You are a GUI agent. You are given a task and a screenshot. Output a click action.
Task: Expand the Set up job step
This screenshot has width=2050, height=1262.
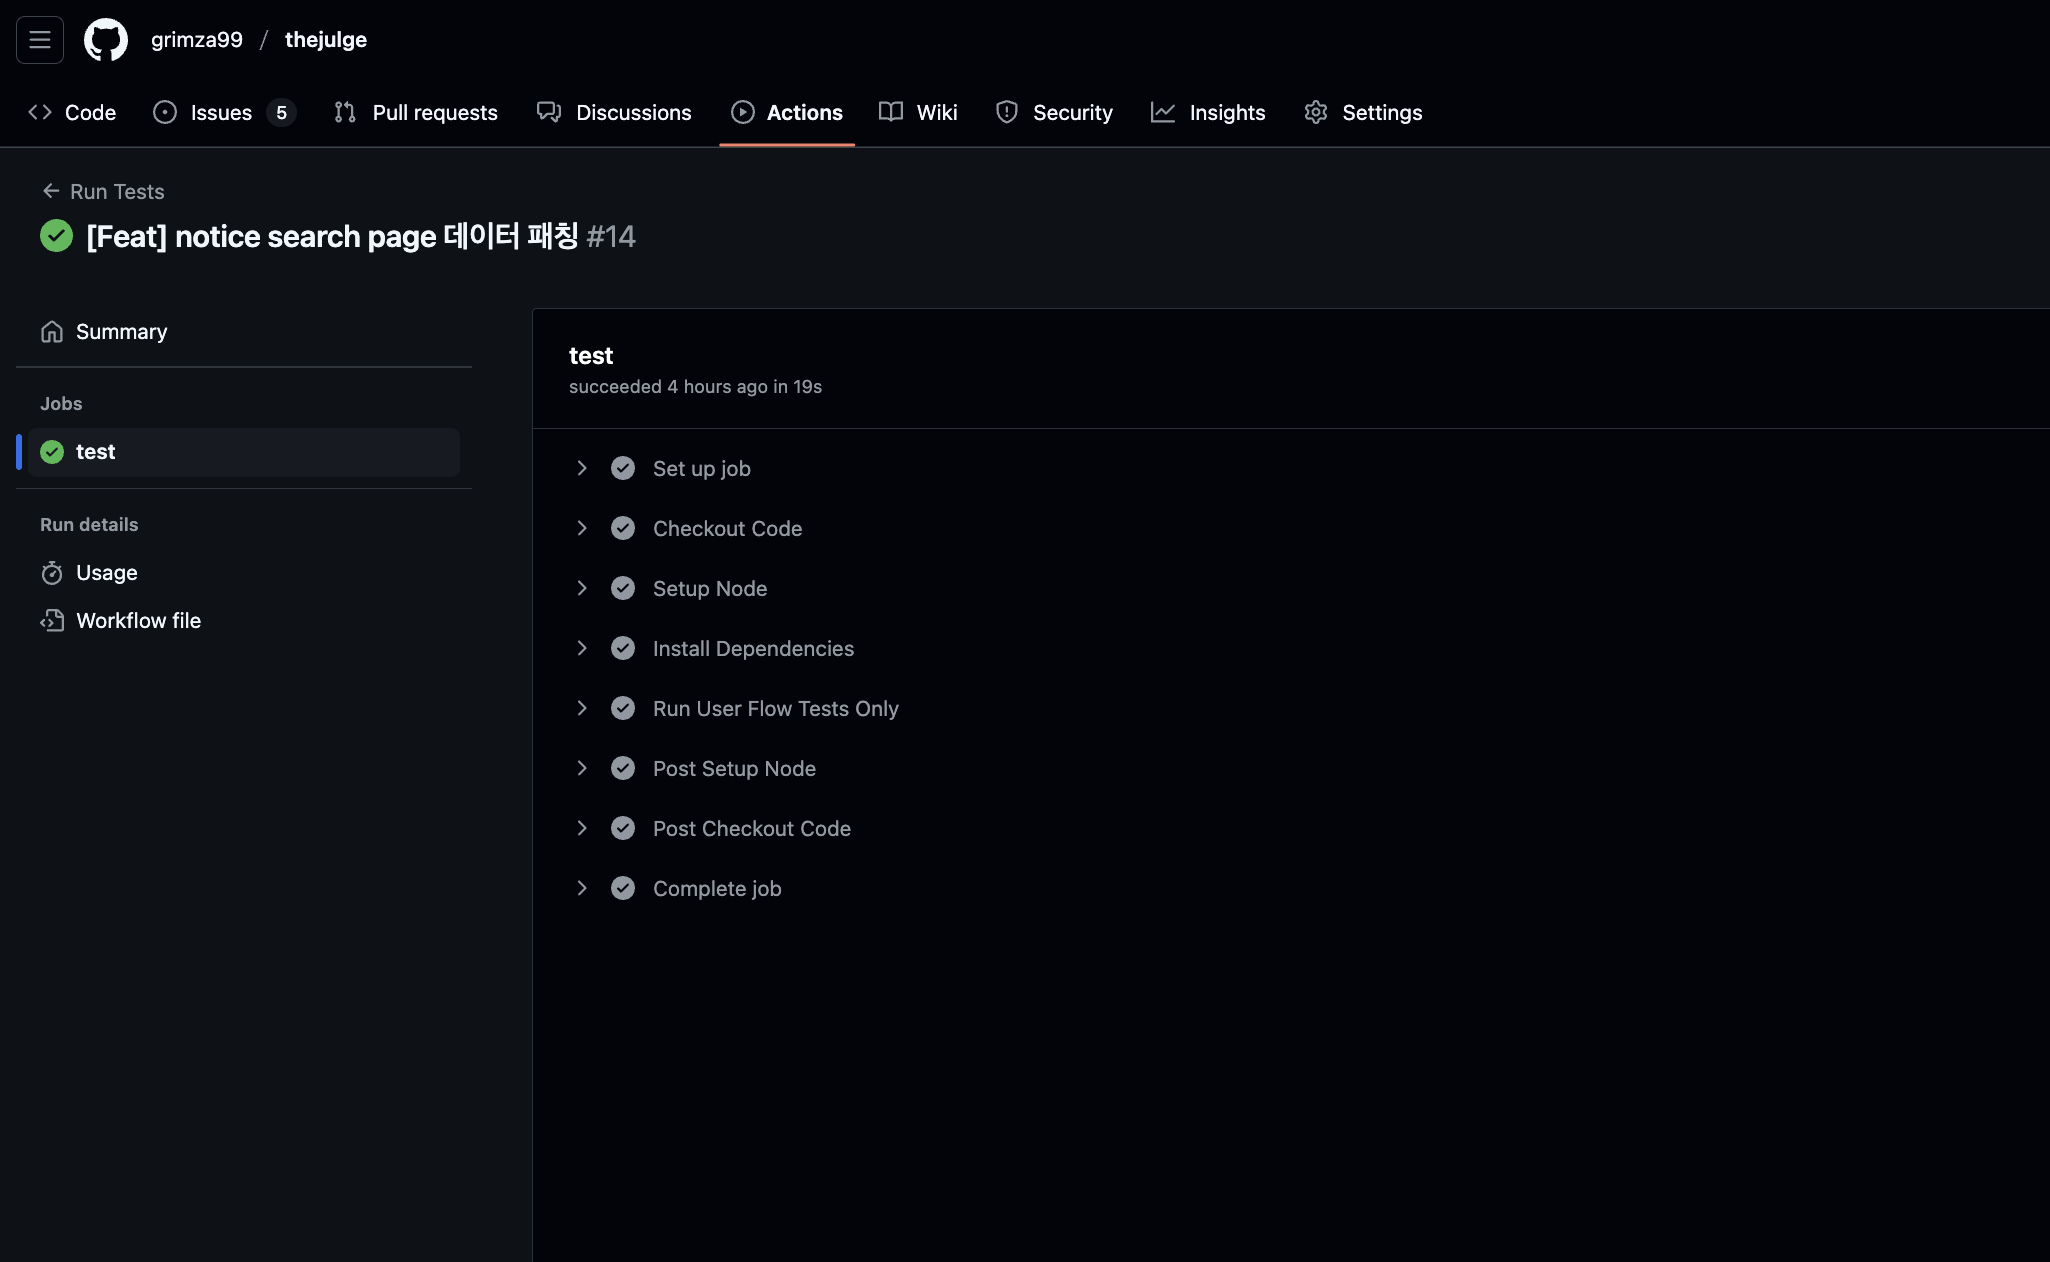(x=582, y=468)
